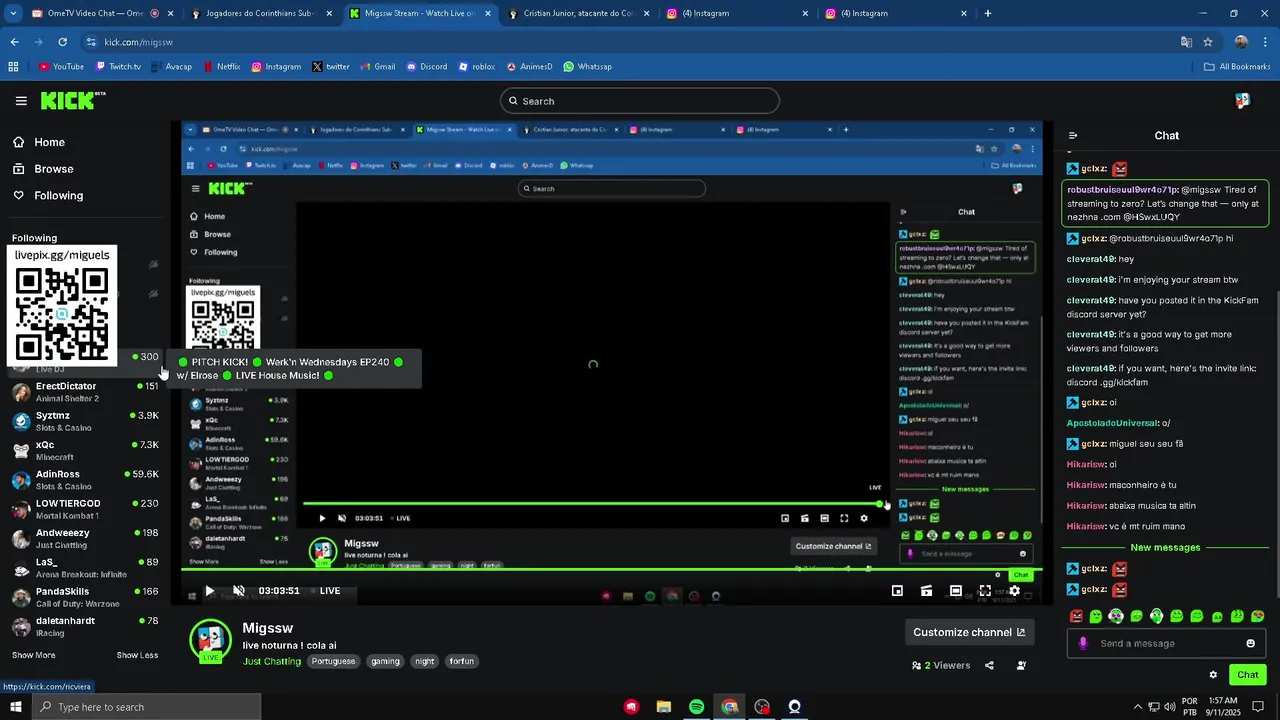This screenshot has width=1280, height=720.
Task: Focus the Send a message input
Action: click(1165, 644)
